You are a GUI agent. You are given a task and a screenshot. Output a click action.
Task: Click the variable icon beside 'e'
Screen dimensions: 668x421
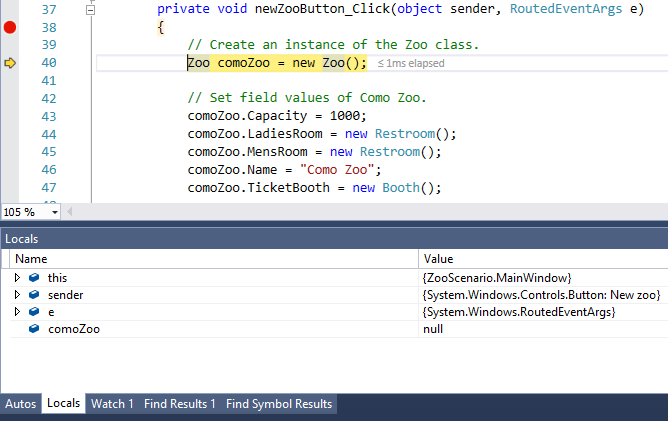point(34,312)
